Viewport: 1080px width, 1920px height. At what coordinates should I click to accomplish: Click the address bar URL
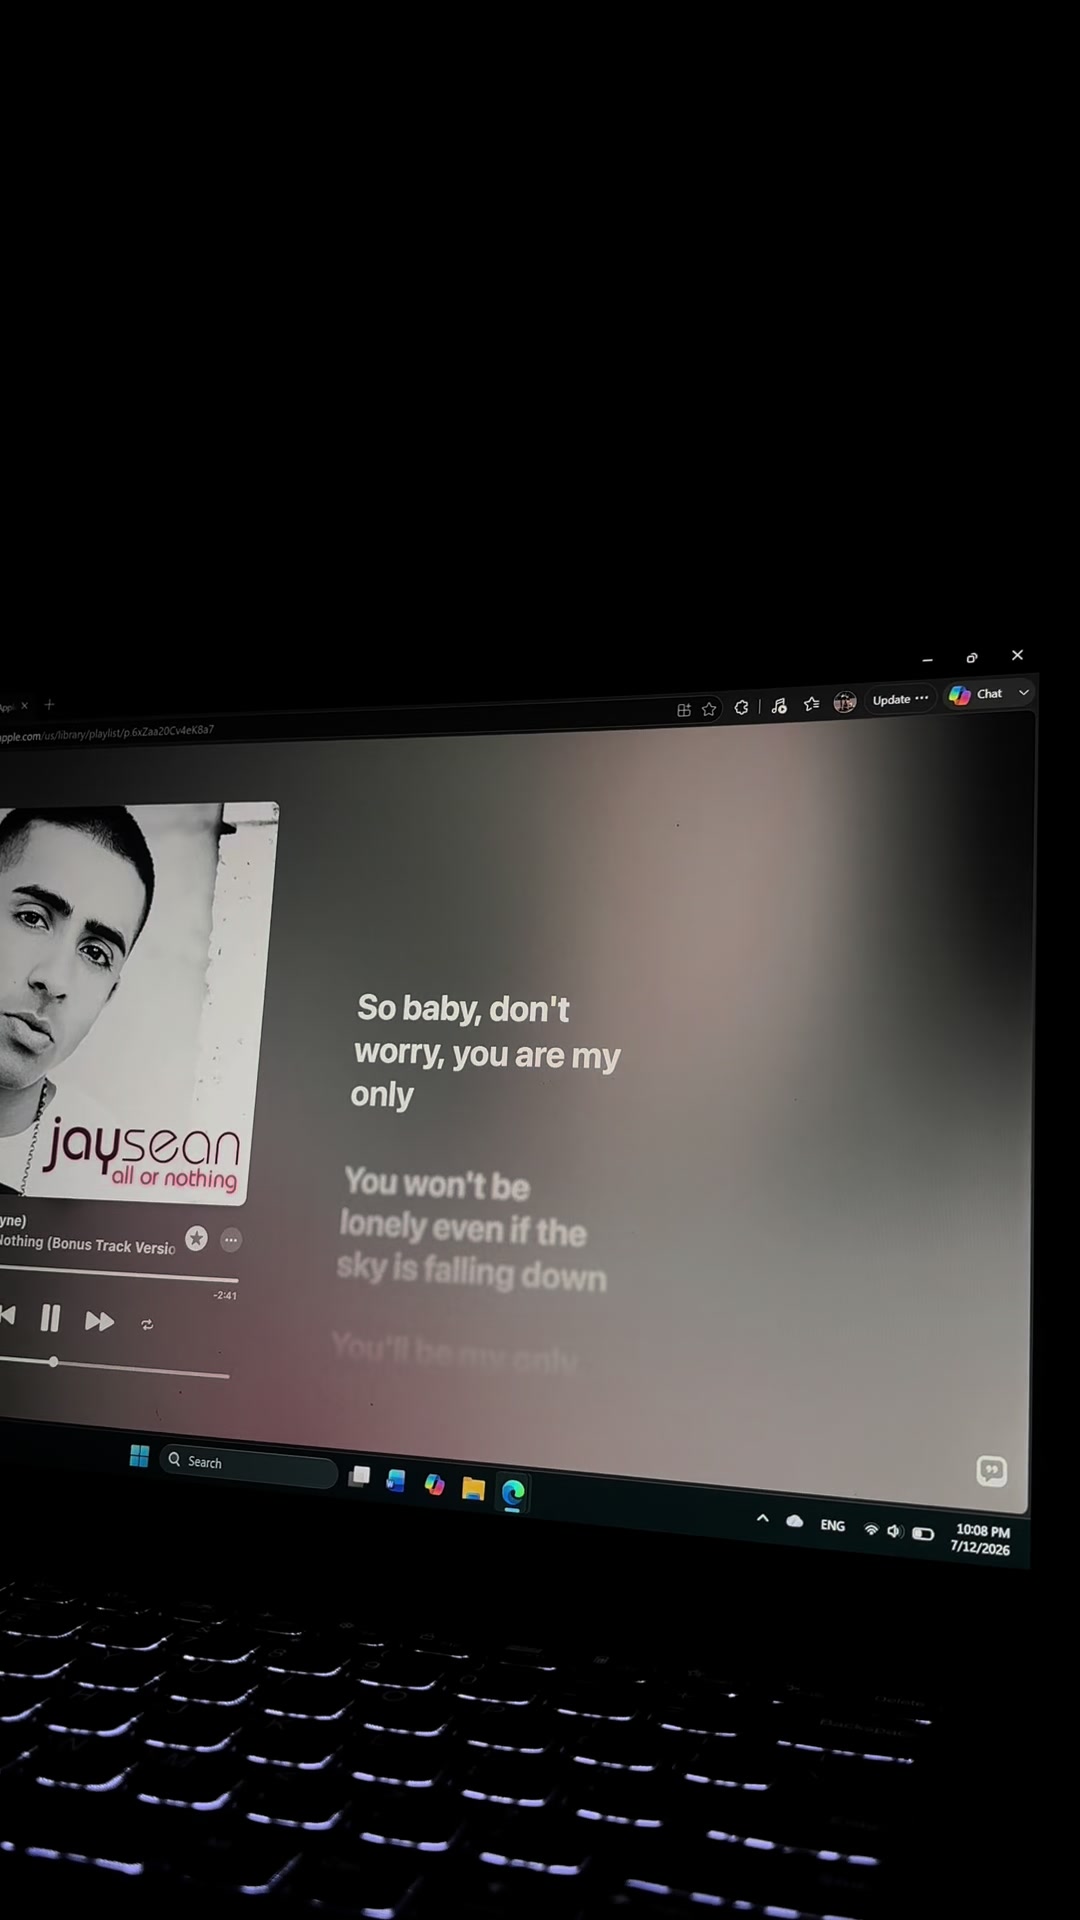pos(107,733)
